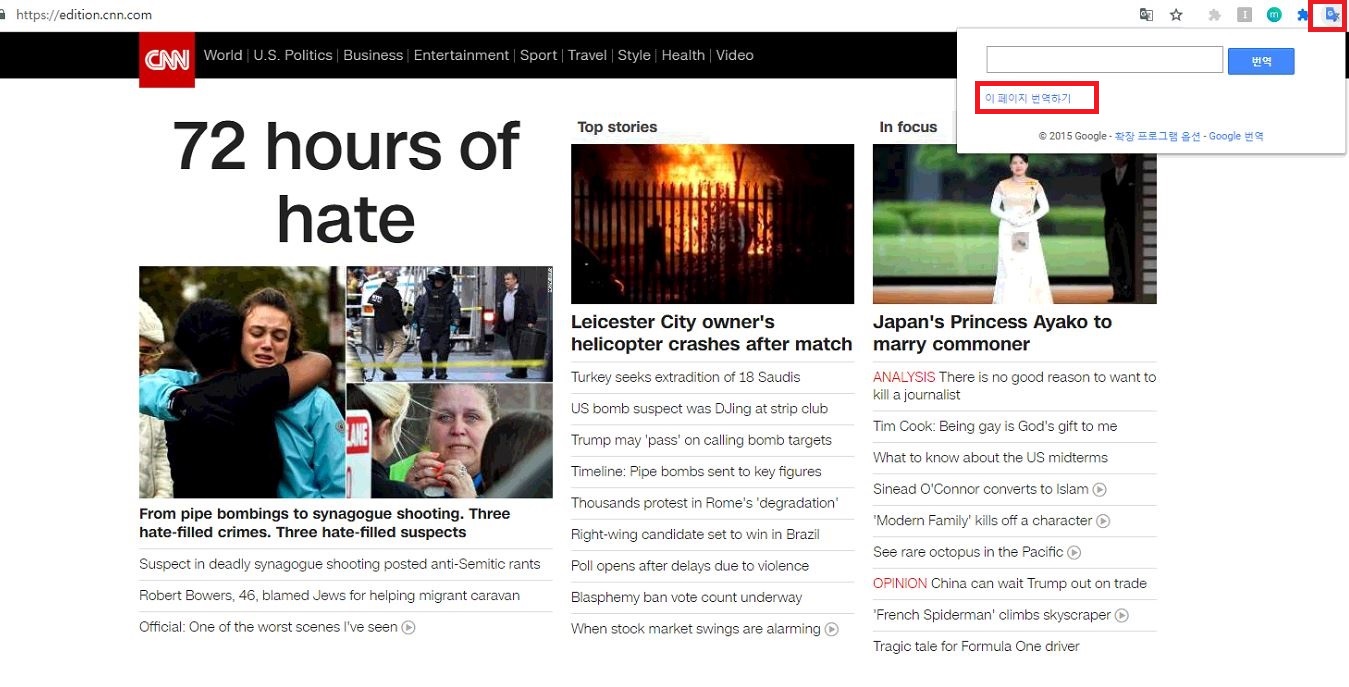
Task: Click the address bar URL edition.cnn.com
Action: [x=84, y=15]
